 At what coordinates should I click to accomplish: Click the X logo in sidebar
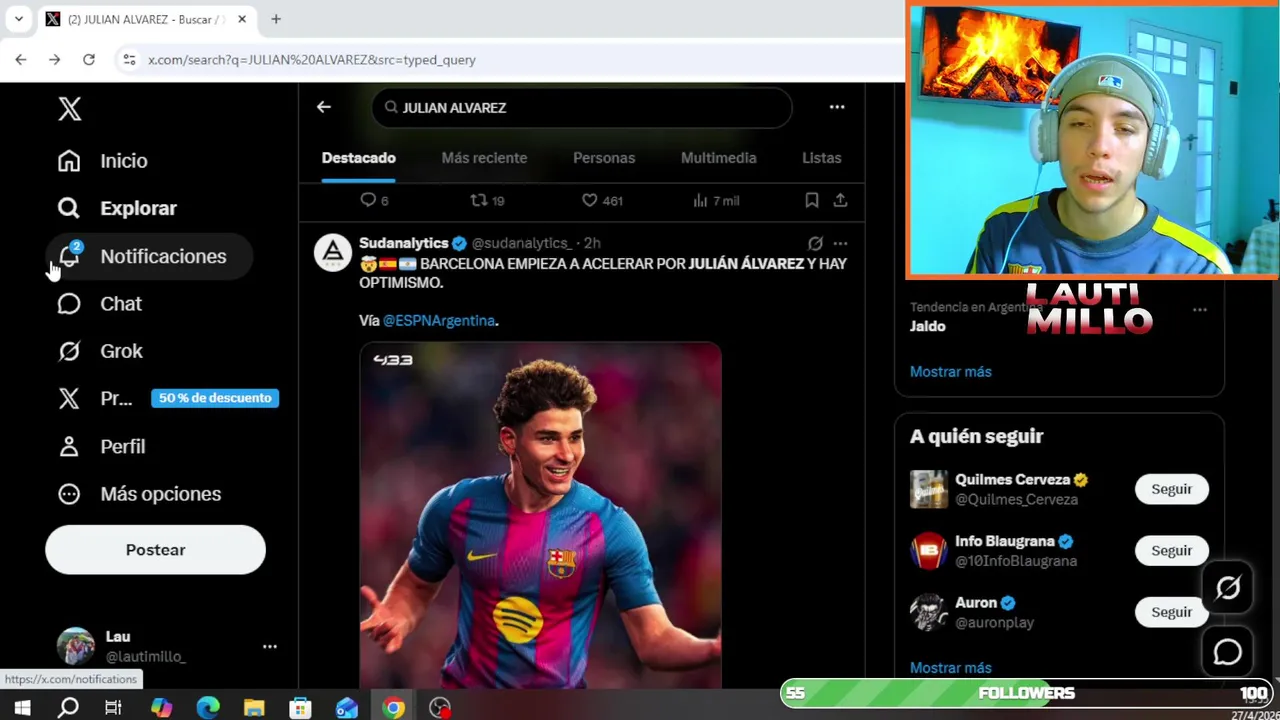point(69,109)
